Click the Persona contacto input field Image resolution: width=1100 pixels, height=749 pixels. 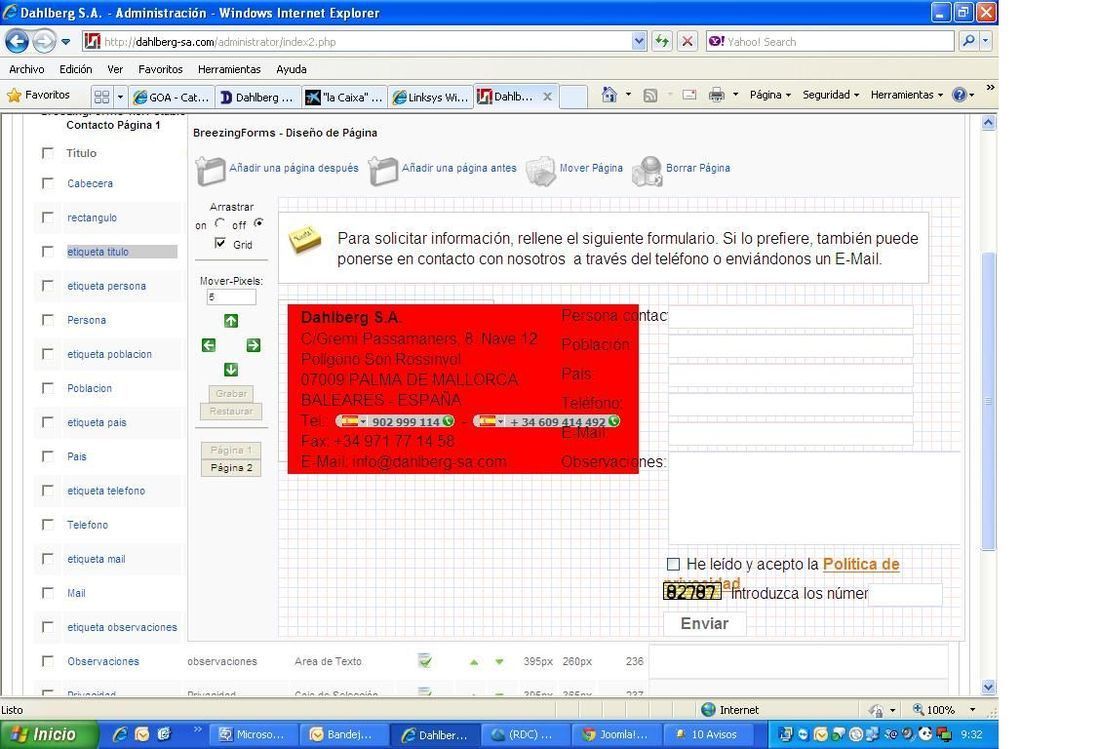pos(791,316)
